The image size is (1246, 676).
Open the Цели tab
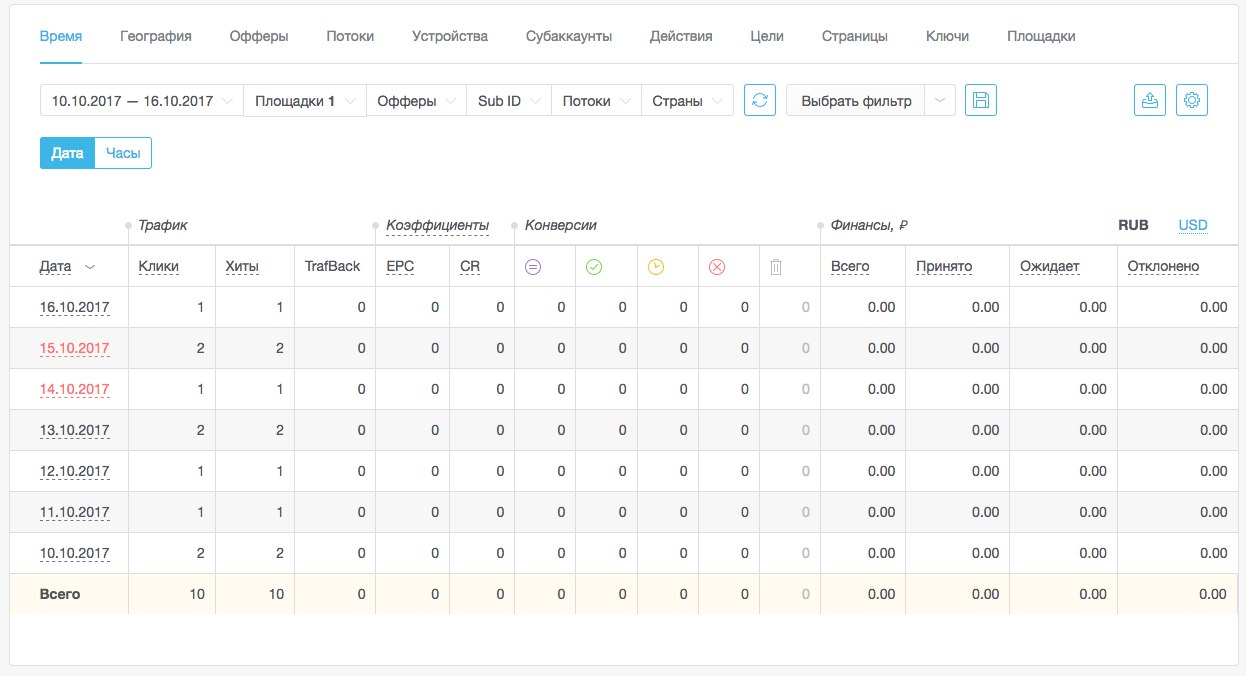[767, 36]
